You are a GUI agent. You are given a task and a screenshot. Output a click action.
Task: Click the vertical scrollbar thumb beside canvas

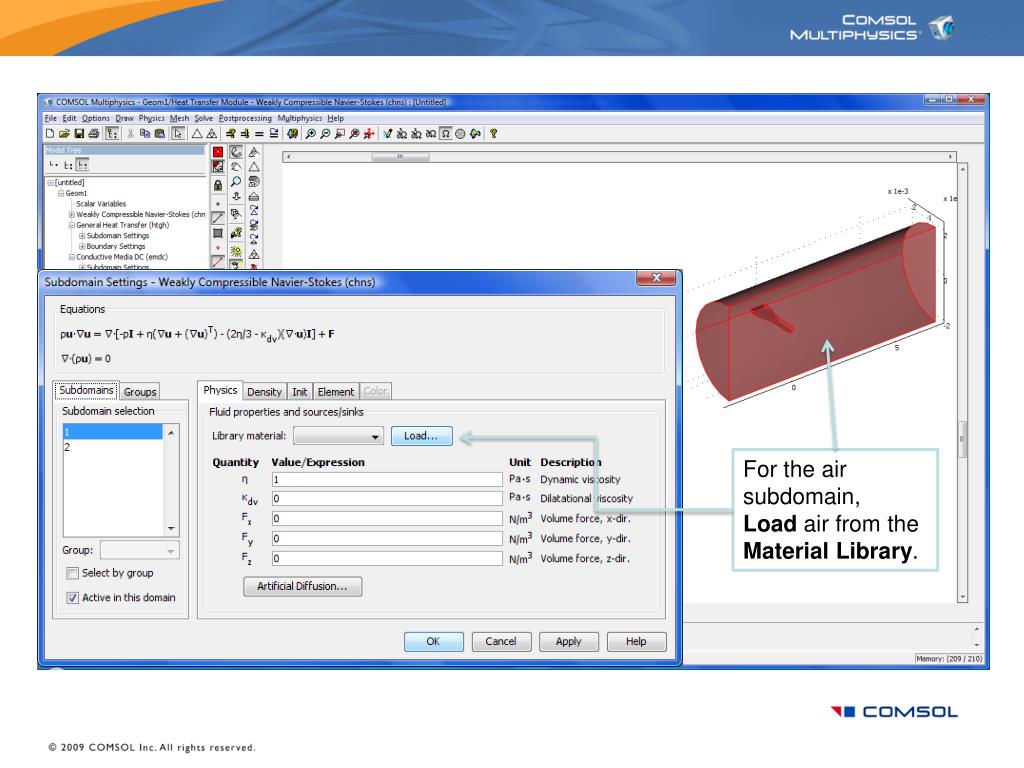[962, 440]
